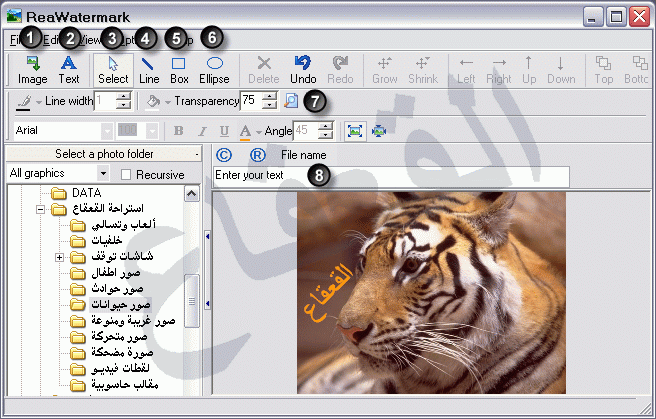Select the صور حوادث folder

click(x=117, y=289)
